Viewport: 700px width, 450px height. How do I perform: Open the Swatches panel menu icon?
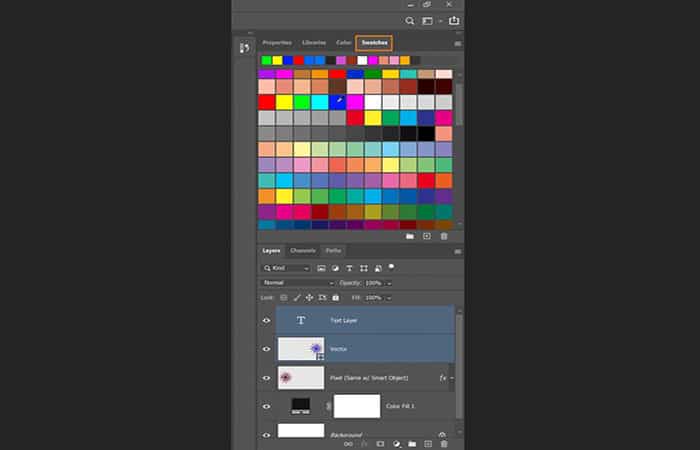458,44
